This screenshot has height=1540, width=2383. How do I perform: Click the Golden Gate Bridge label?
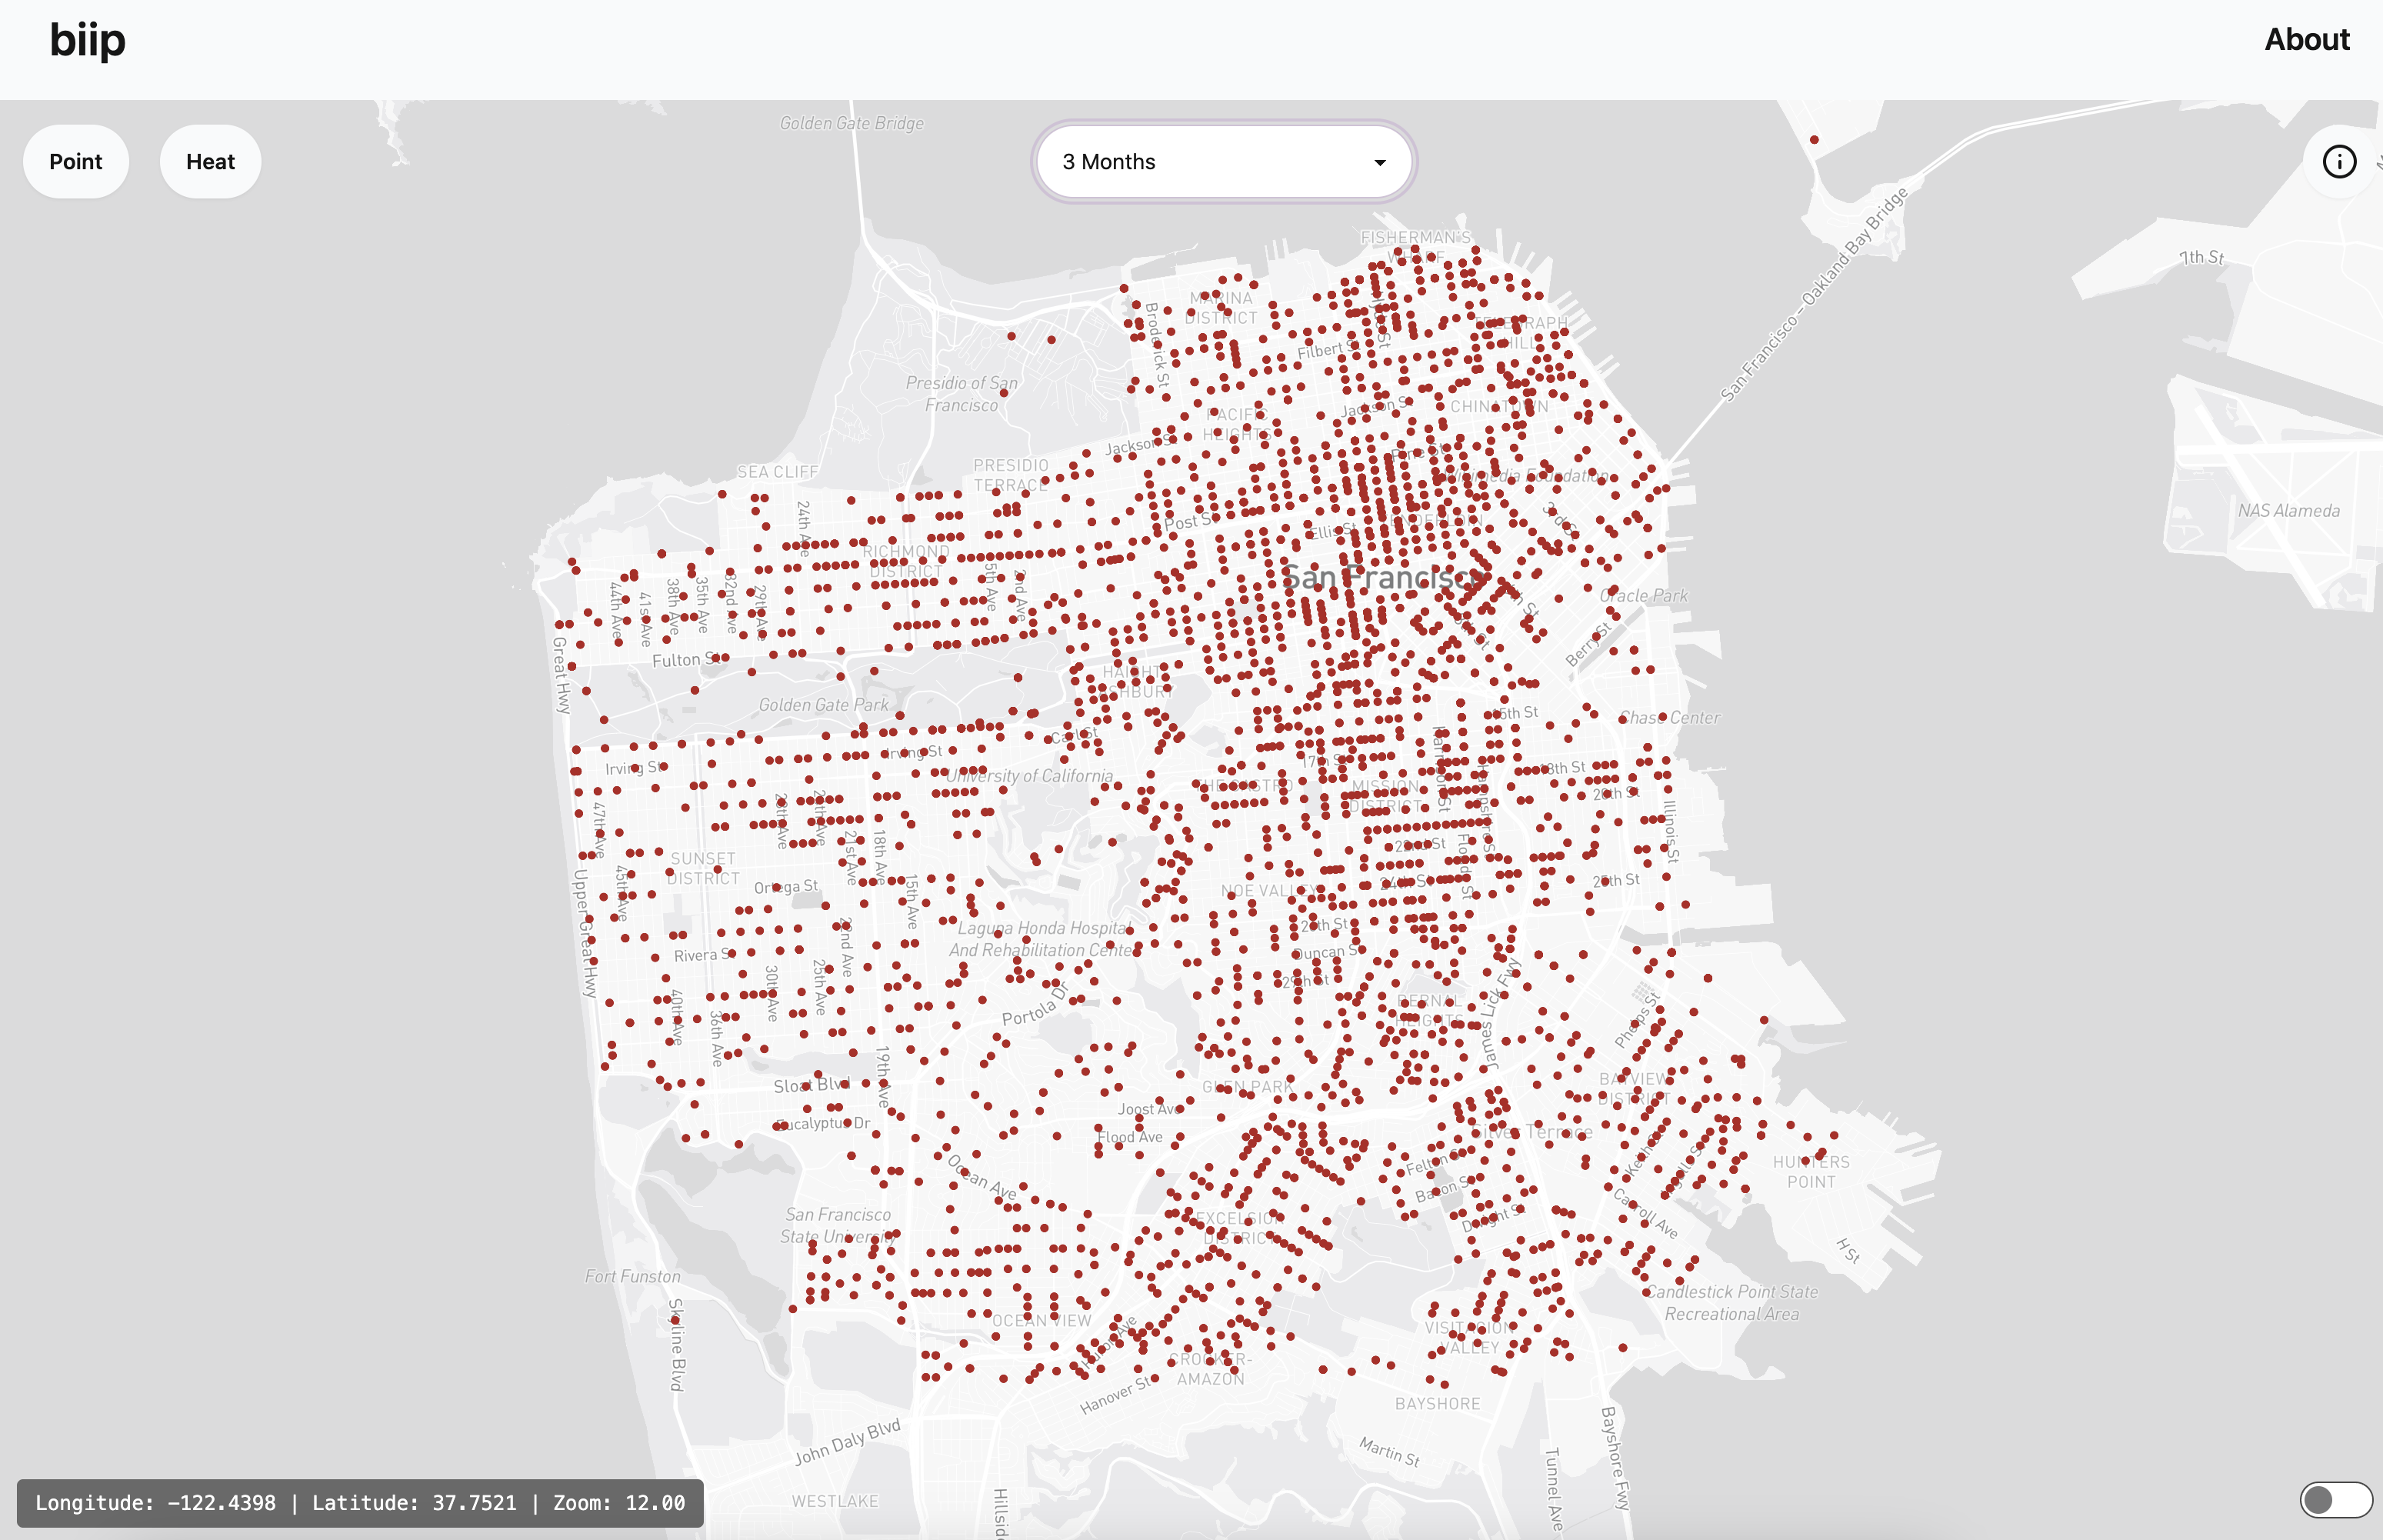click(x=851, y=124)
